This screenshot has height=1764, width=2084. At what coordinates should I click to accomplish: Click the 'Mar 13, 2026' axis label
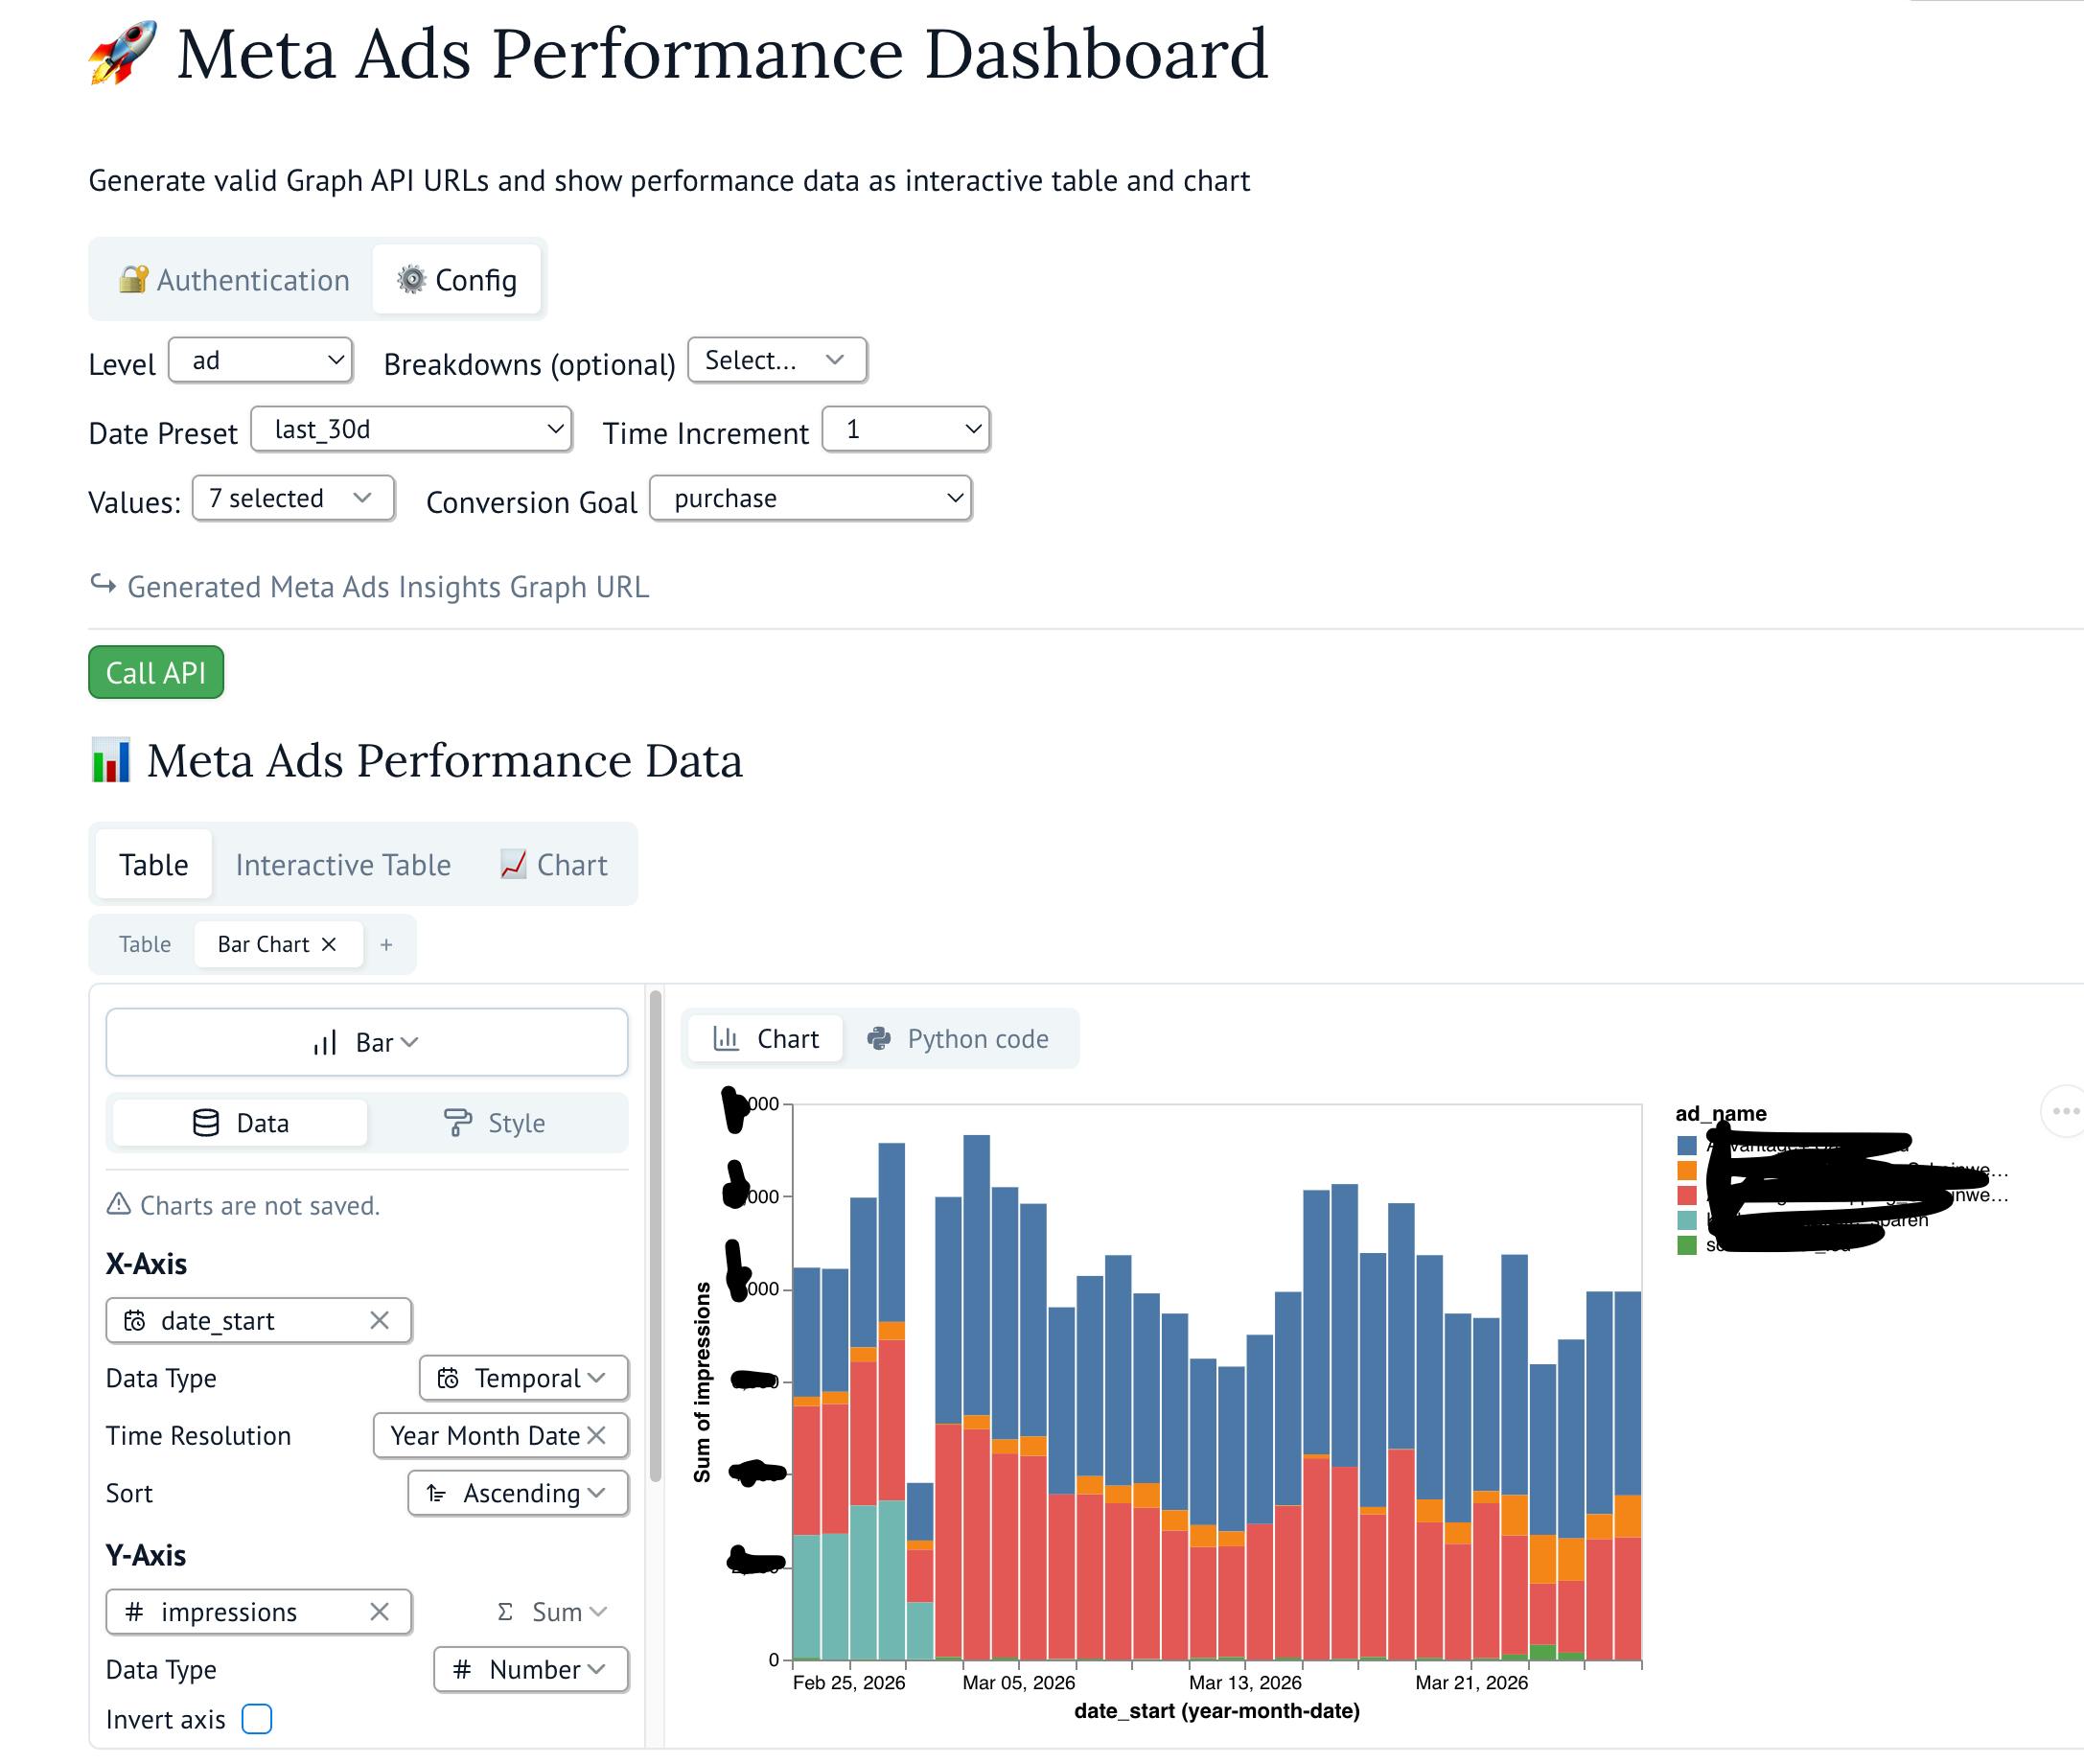1245,1682
